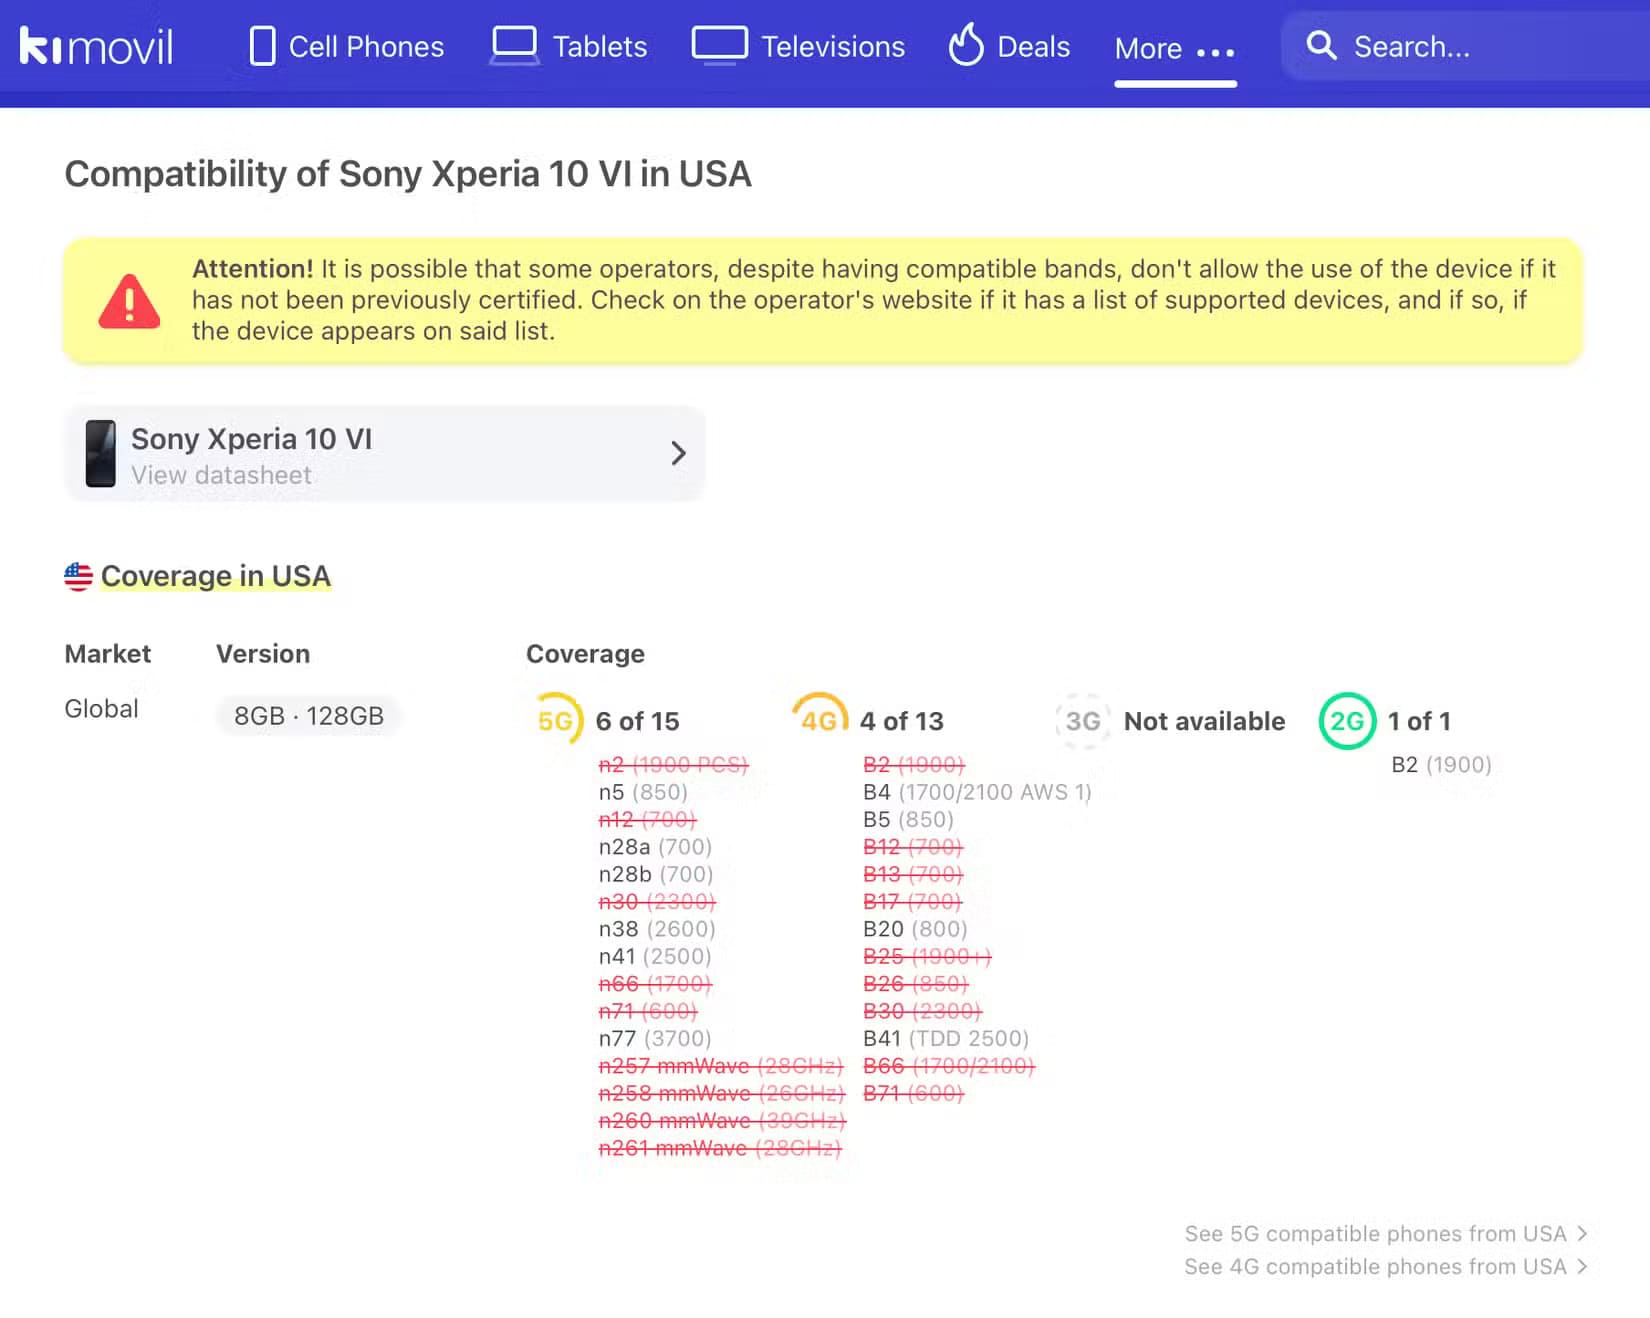Click 2G band B2 (1900)
The height and width of the screenshot is (1318, 1650).
tap(1441, 765)
